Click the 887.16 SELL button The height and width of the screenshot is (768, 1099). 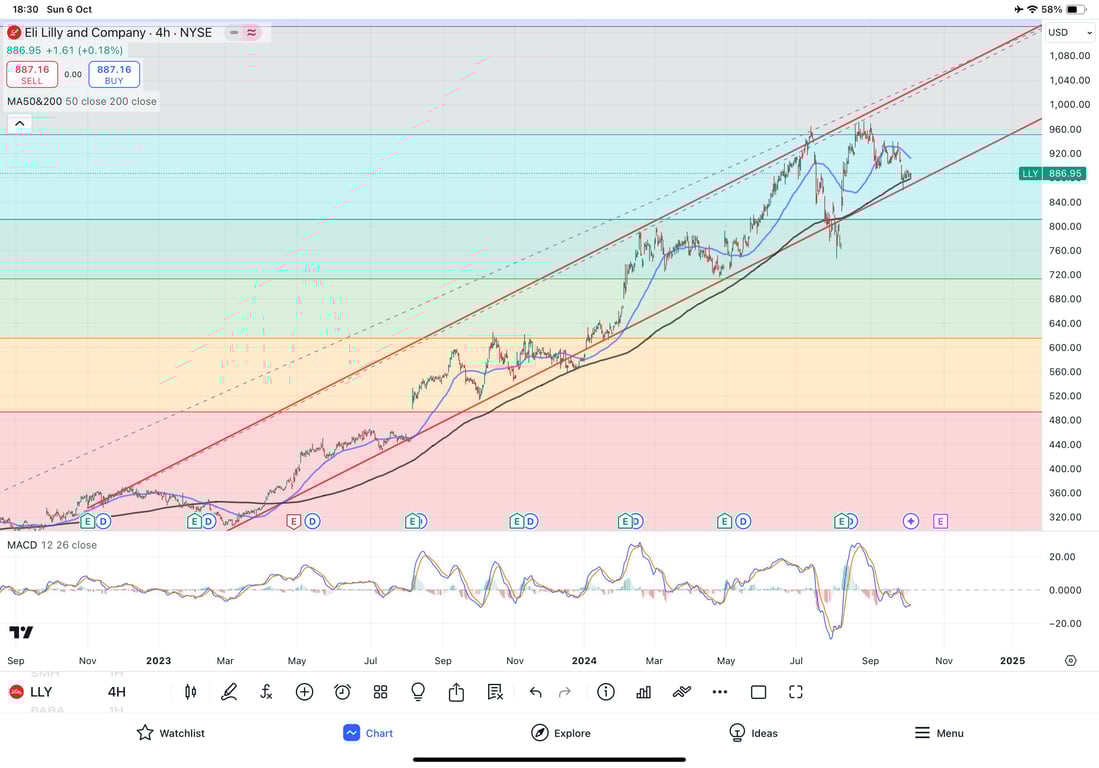click(x=32, y=74)
